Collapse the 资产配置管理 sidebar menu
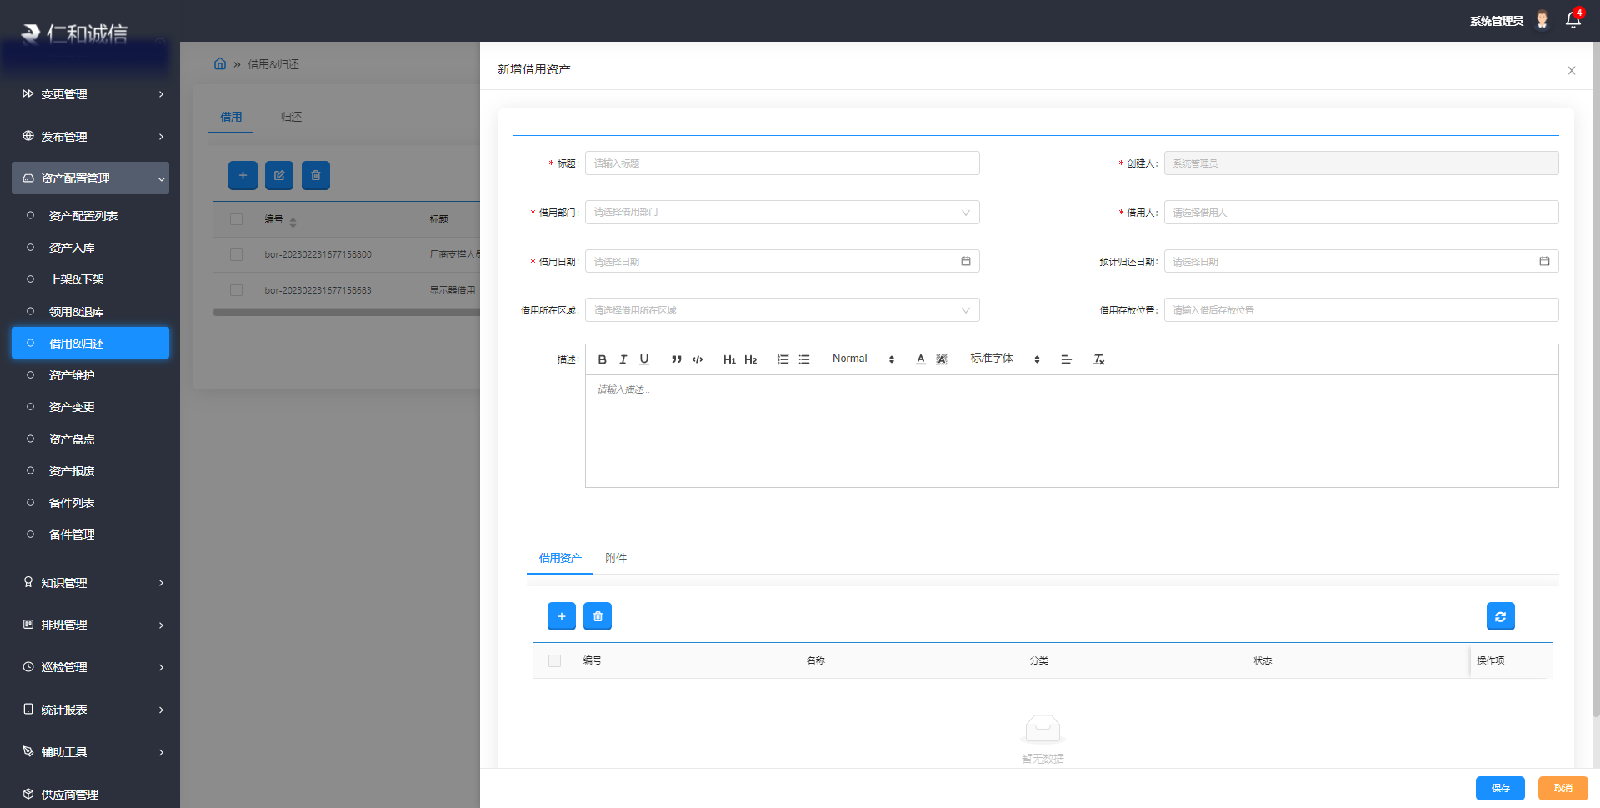The image size is (1600, 808). click(91, 178)
